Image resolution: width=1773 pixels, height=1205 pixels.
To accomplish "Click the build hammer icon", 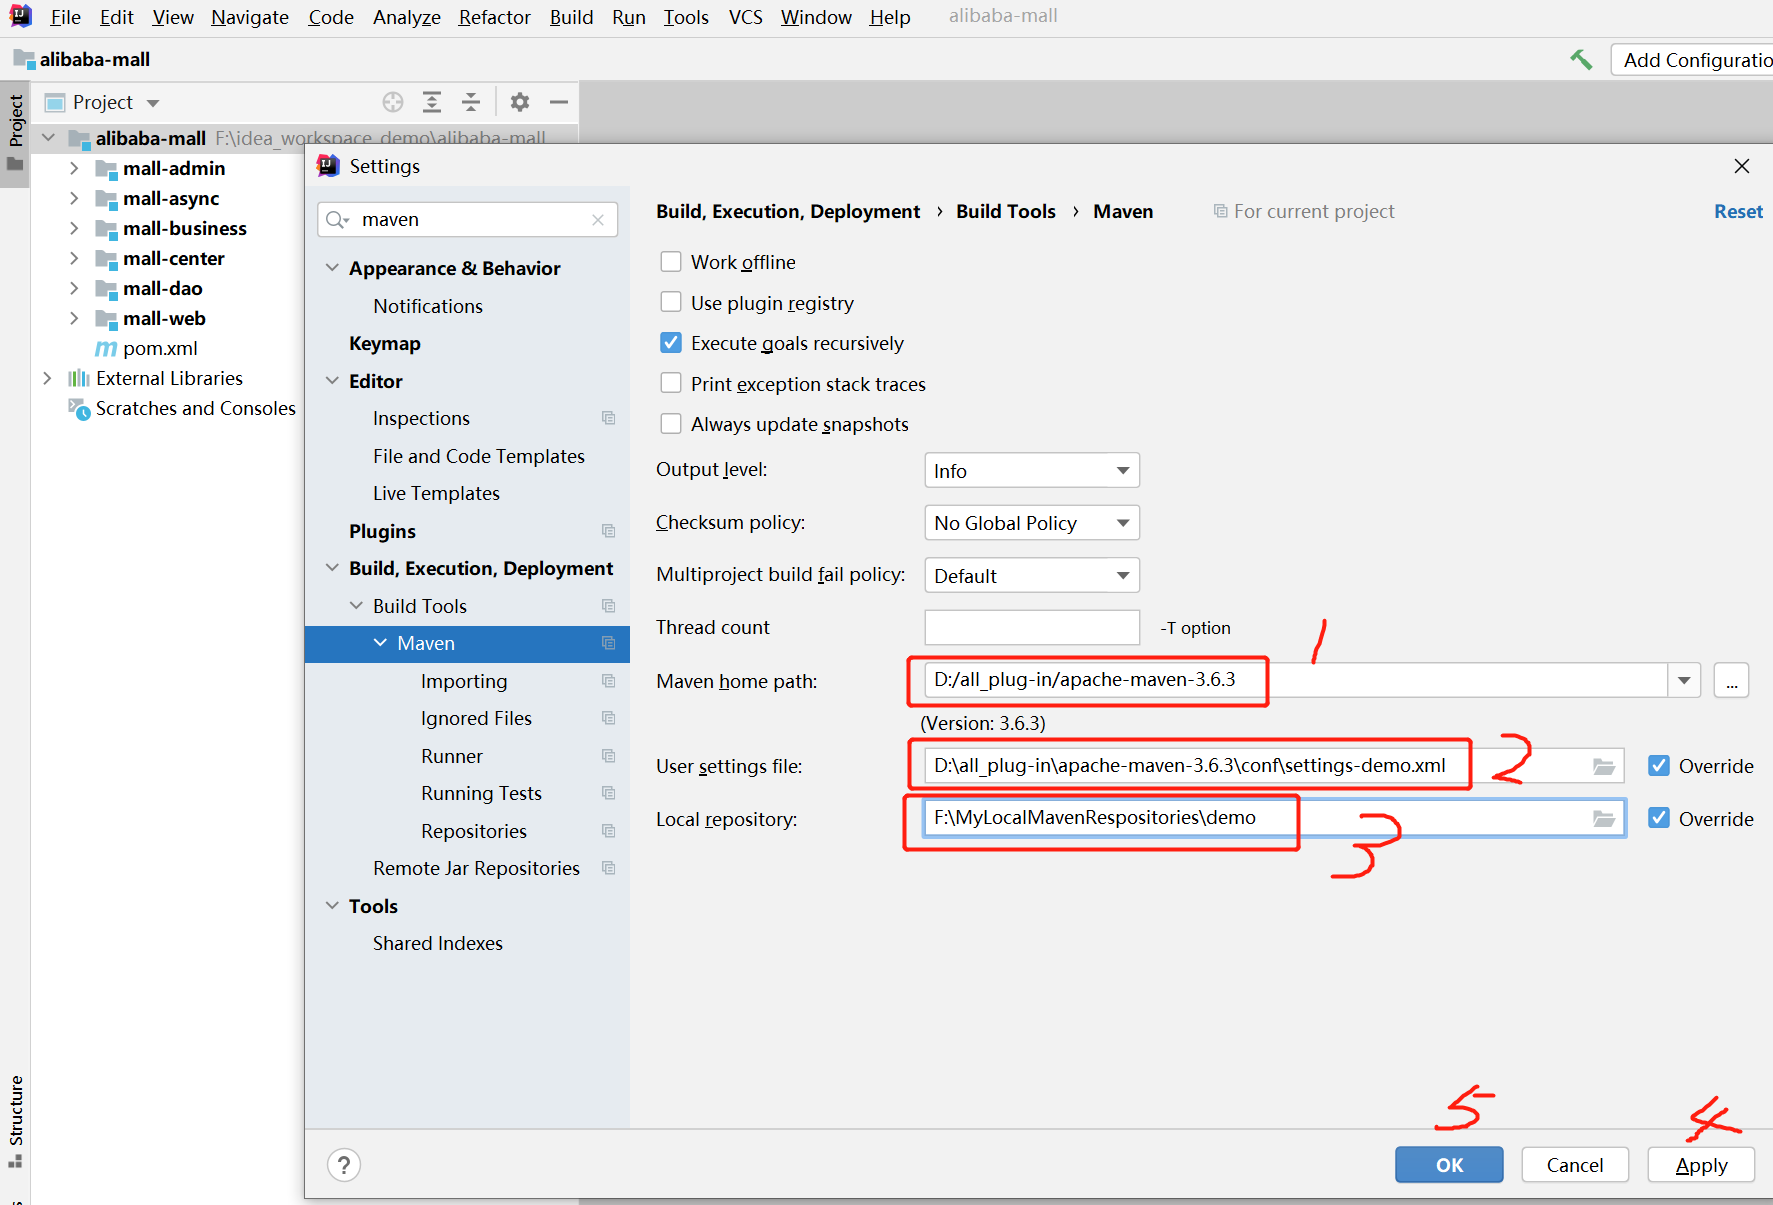I will point(1581,60).
